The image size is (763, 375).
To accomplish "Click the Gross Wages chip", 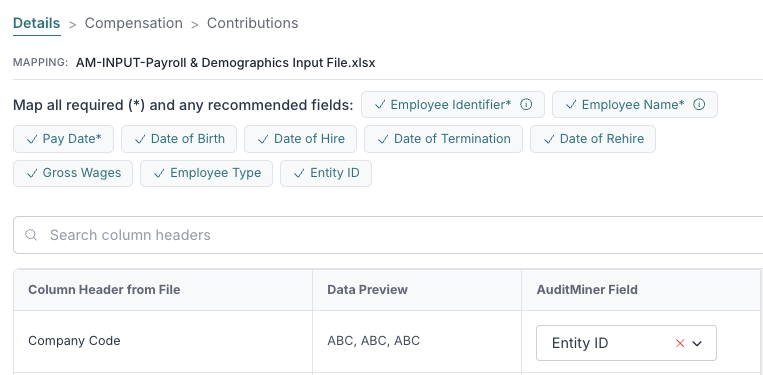I will (x=73, y=174).
